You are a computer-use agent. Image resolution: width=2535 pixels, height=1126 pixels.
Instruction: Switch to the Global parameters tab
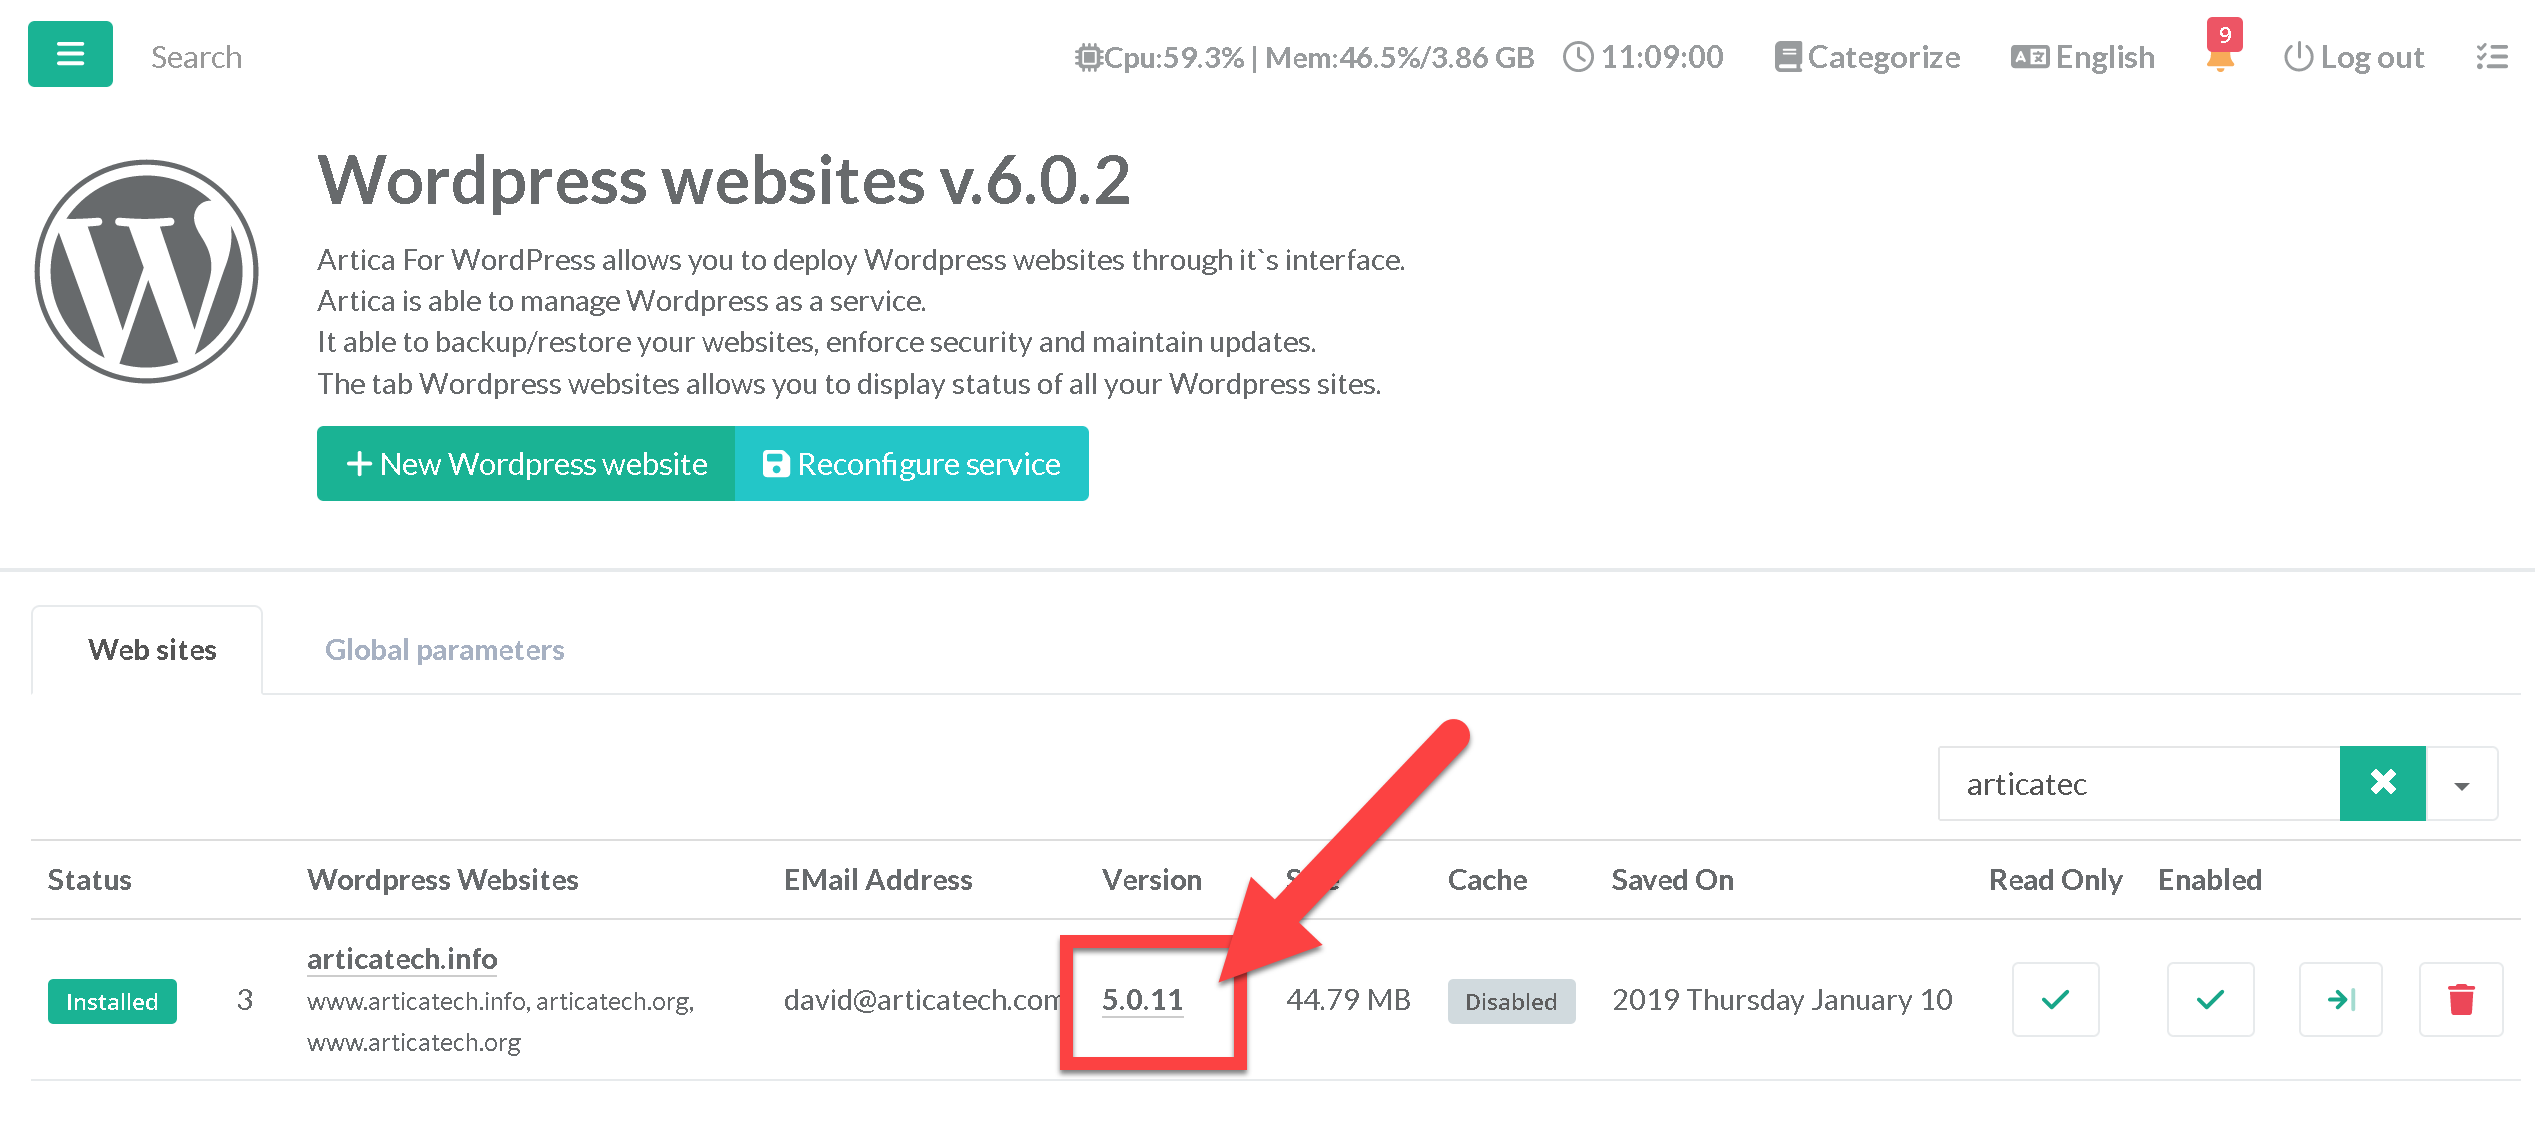444,650
